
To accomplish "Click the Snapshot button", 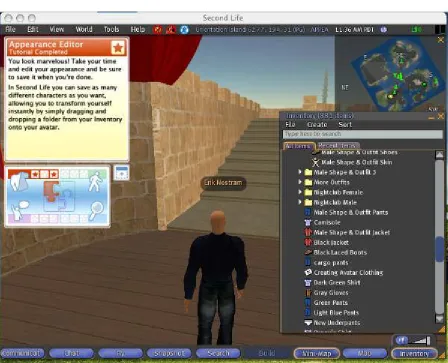I will coord(169,353).
